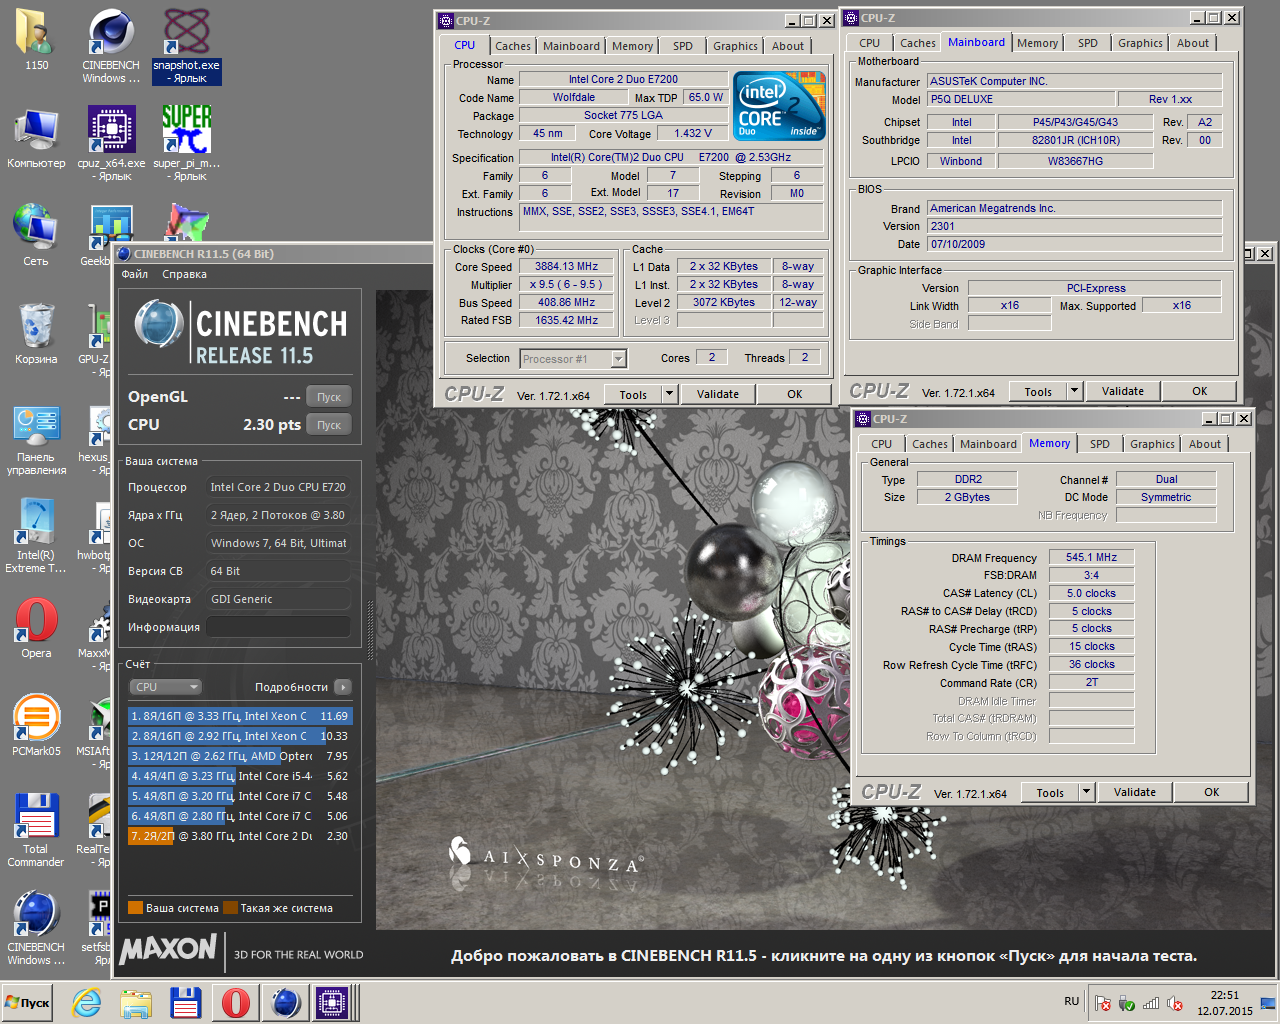Viewport: 1280px width, 1024px height.
Task: Click Validate in Mainboard CPU-Z window
Action: (x=1123, y=391)
